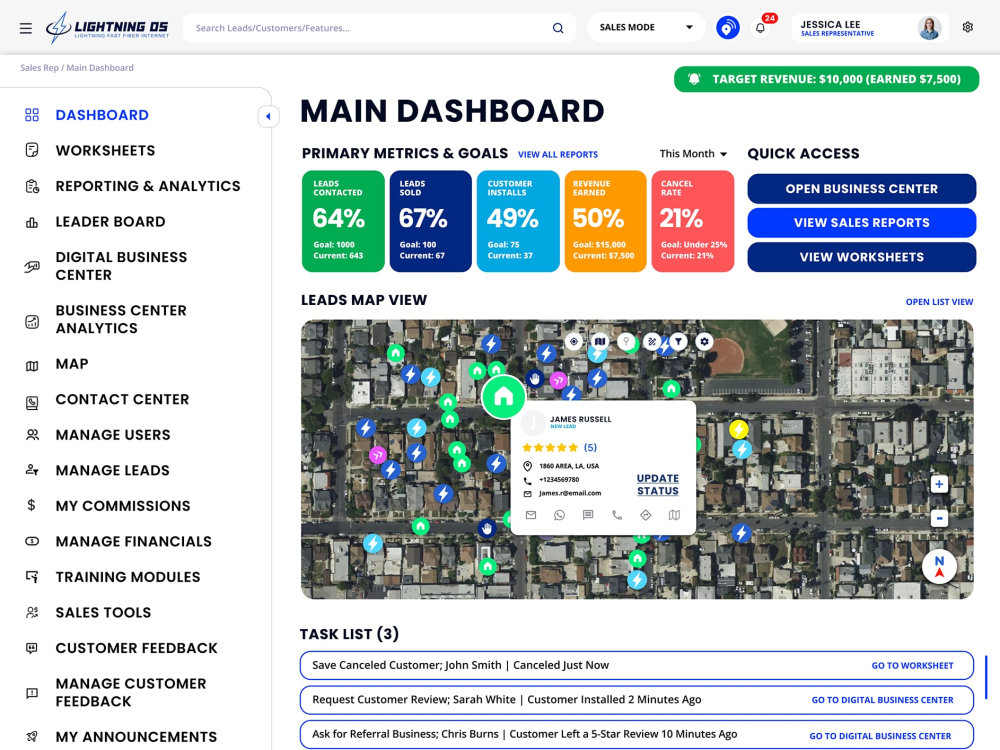
Task: Click Open Business Center button
Action: pos(862,189)
